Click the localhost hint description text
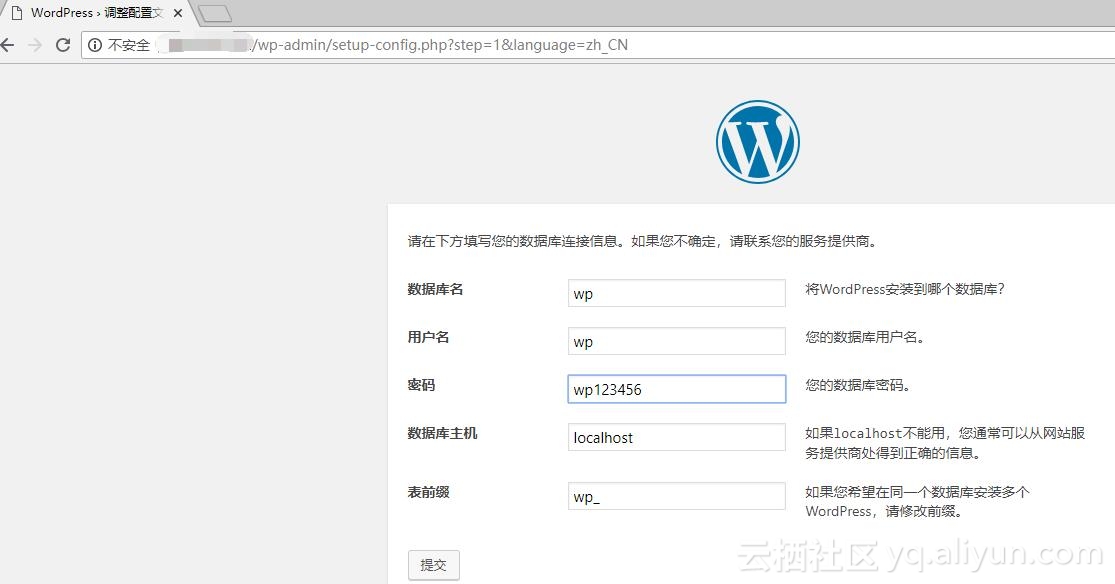This screenshot has width=1115, height=584. coord(945,442)
